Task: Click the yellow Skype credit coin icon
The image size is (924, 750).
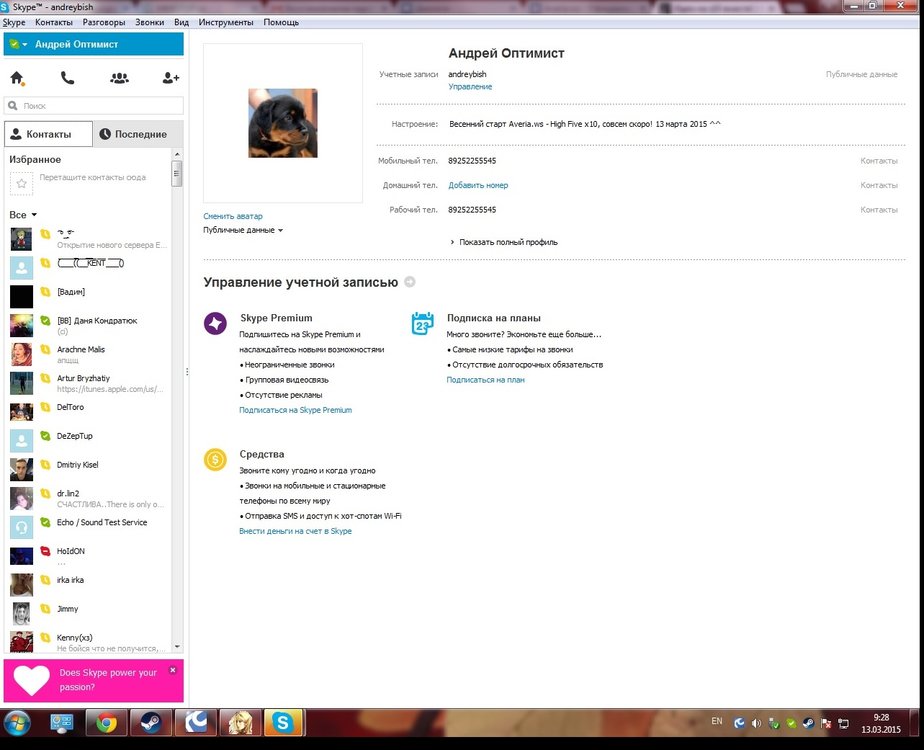Action: 215,459
